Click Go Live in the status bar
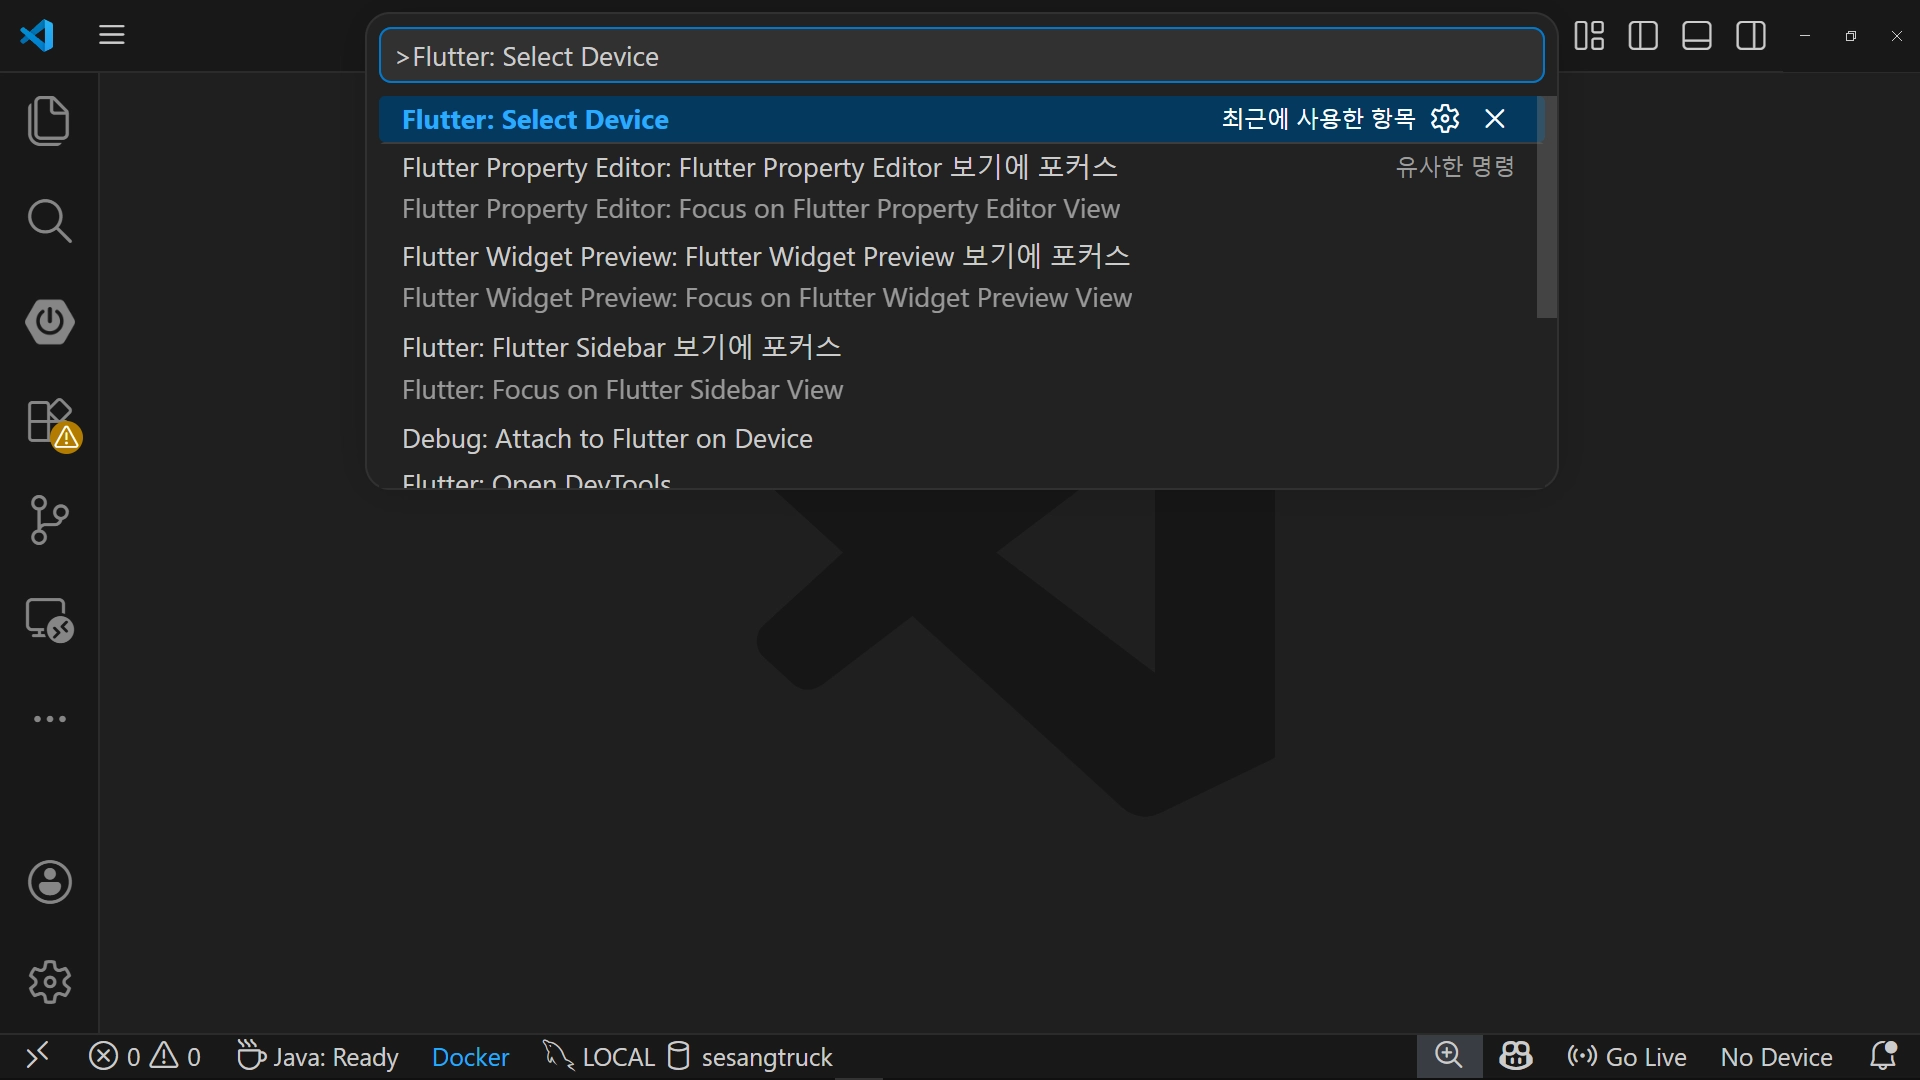Screen dimensions: 1920x1080 tap(1627, 1057)
